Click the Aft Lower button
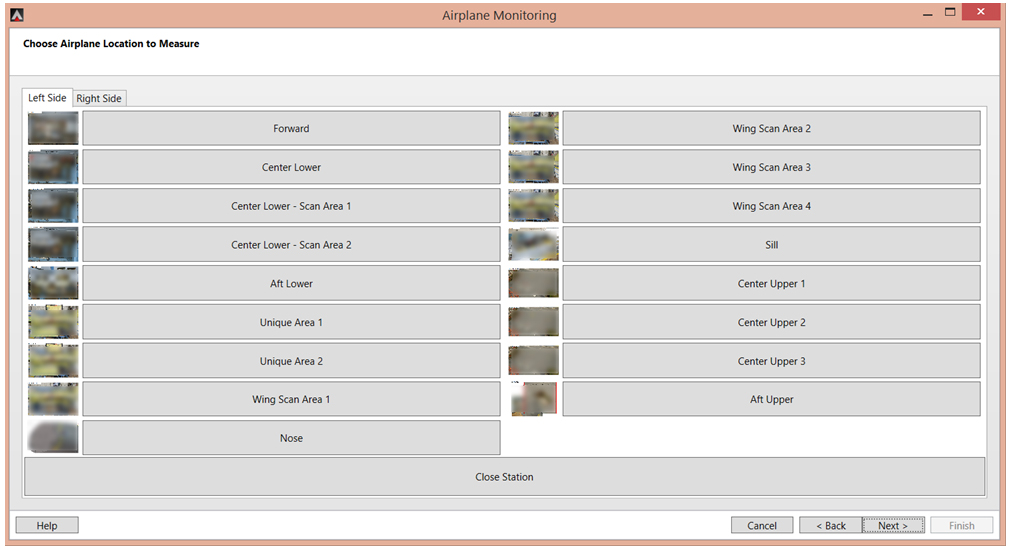The image size is (1010, 550). (x=291, y=283)
